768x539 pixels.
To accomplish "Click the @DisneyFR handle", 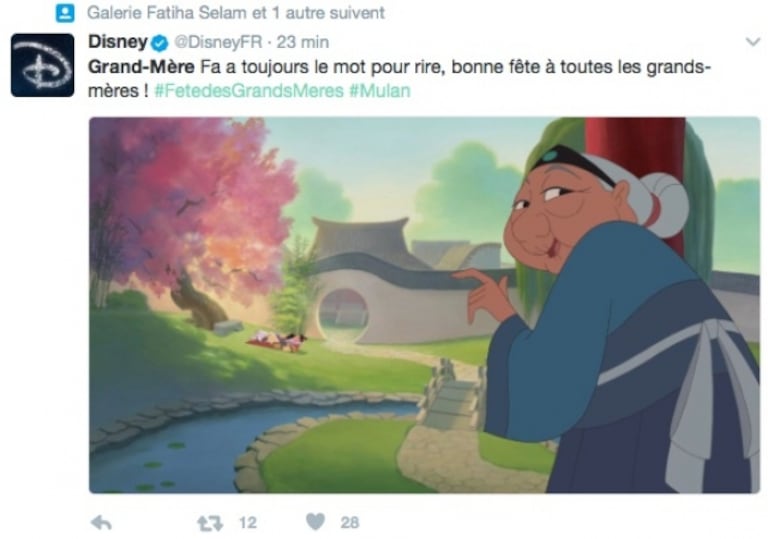I will 218,42.
